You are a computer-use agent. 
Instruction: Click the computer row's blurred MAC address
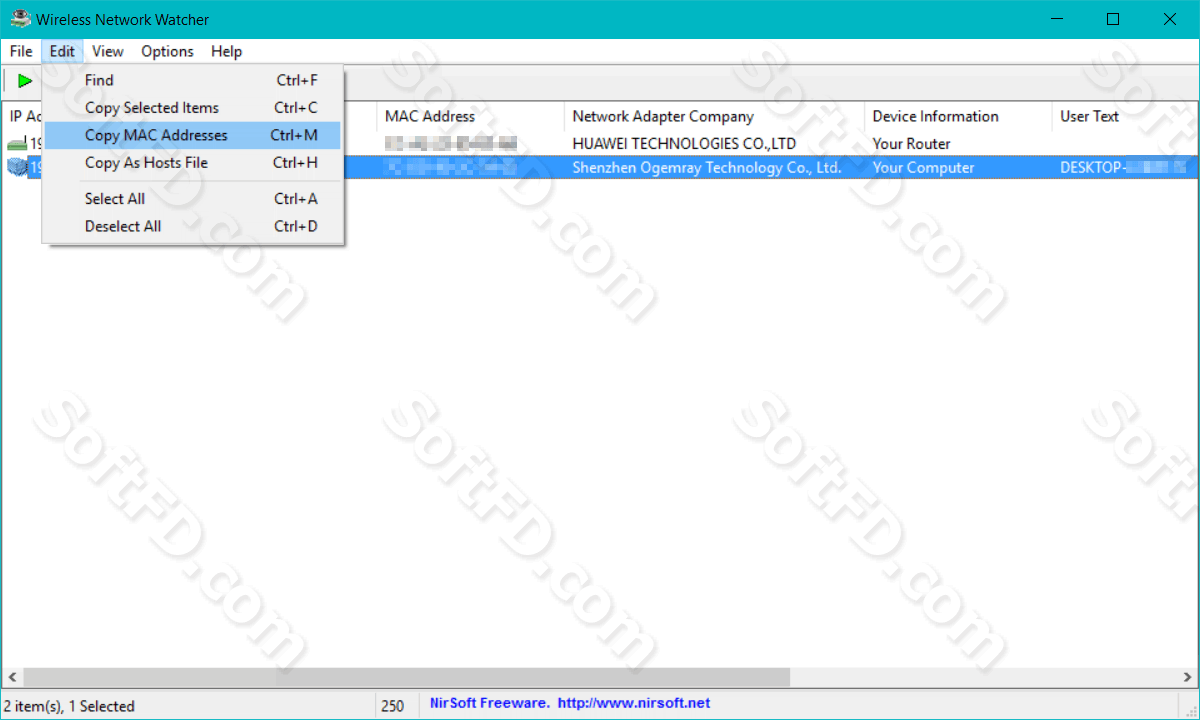pyautogui.click(x=451, y=168)
